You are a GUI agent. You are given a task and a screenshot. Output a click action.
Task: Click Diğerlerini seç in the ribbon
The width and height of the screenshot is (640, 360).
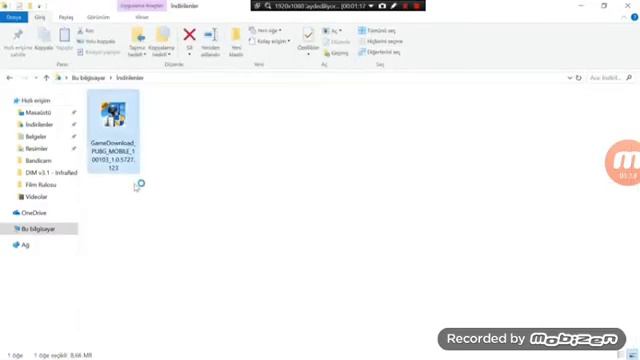coord(379,52)
